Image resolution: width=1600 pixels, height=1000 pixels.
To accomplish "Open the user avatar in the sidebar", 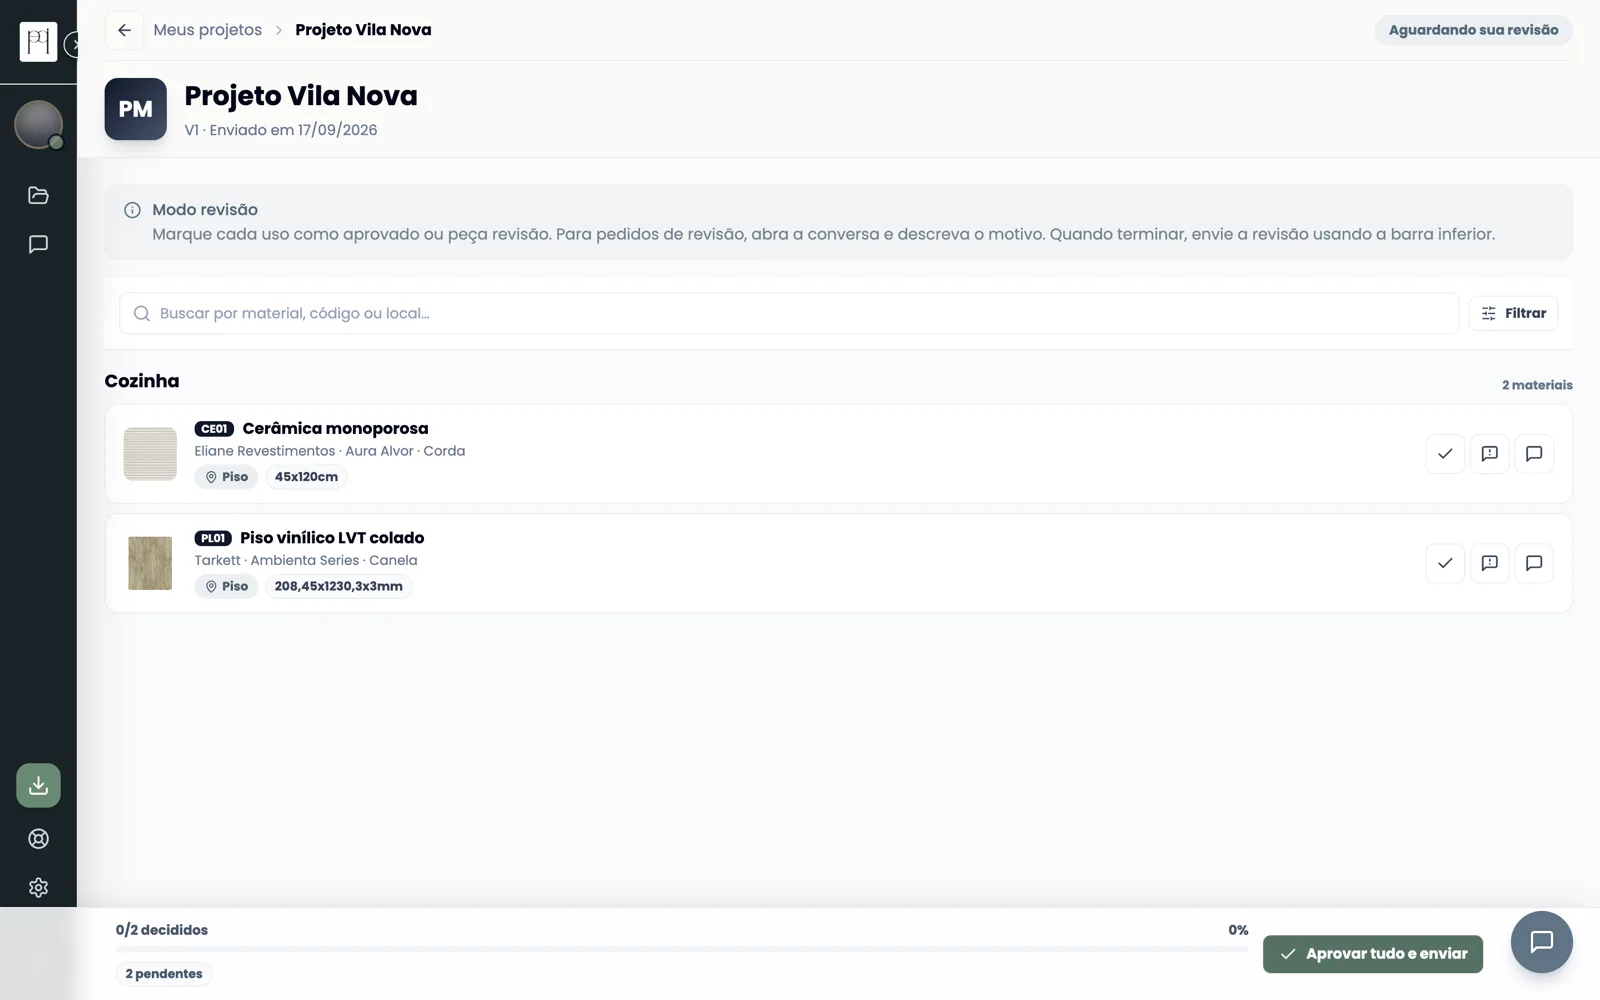I will [x=38, y=125].
